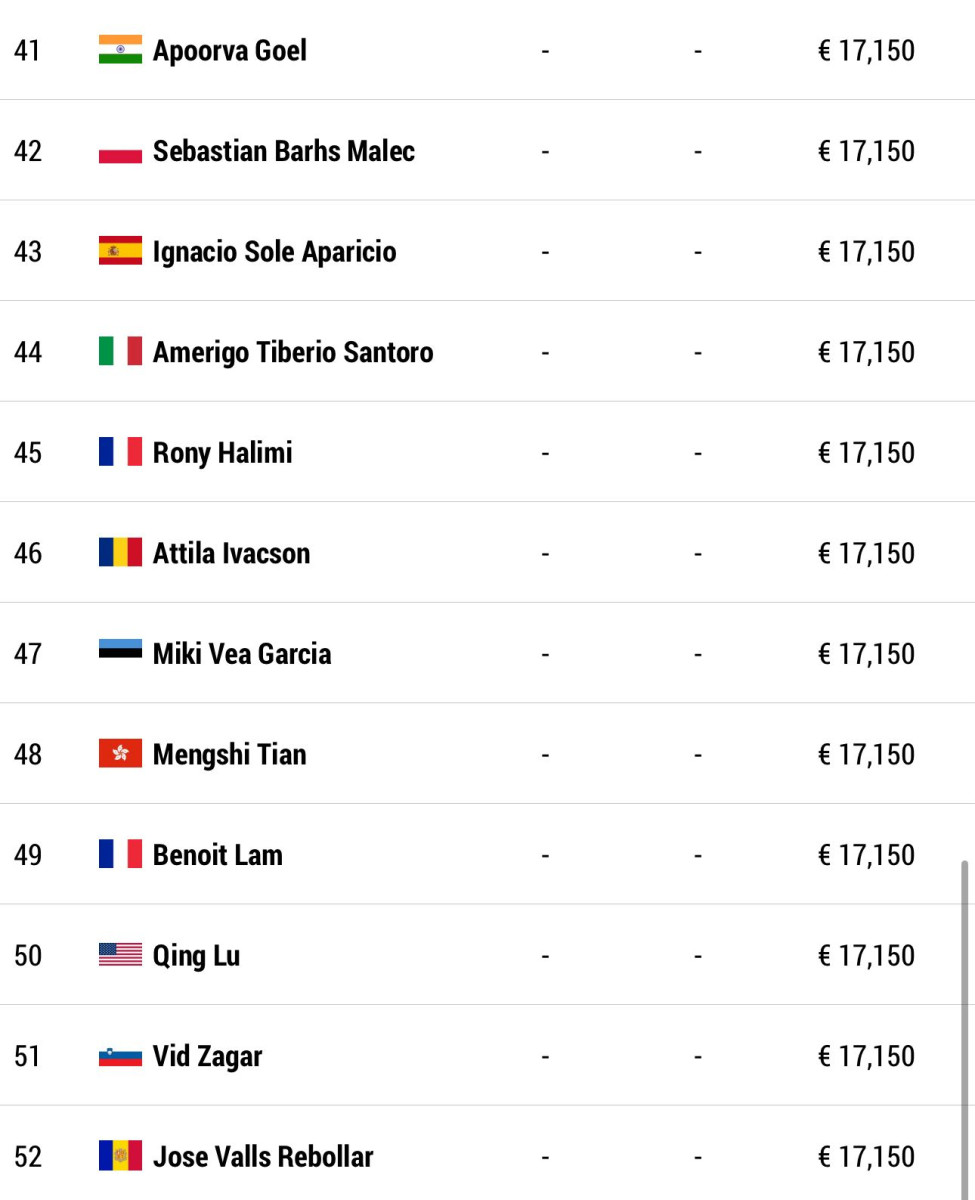Viewport: 975px width, 1200px height.
Task: Click the Slovenia flag beside Vid Zagar
Action: (120, 1055)
